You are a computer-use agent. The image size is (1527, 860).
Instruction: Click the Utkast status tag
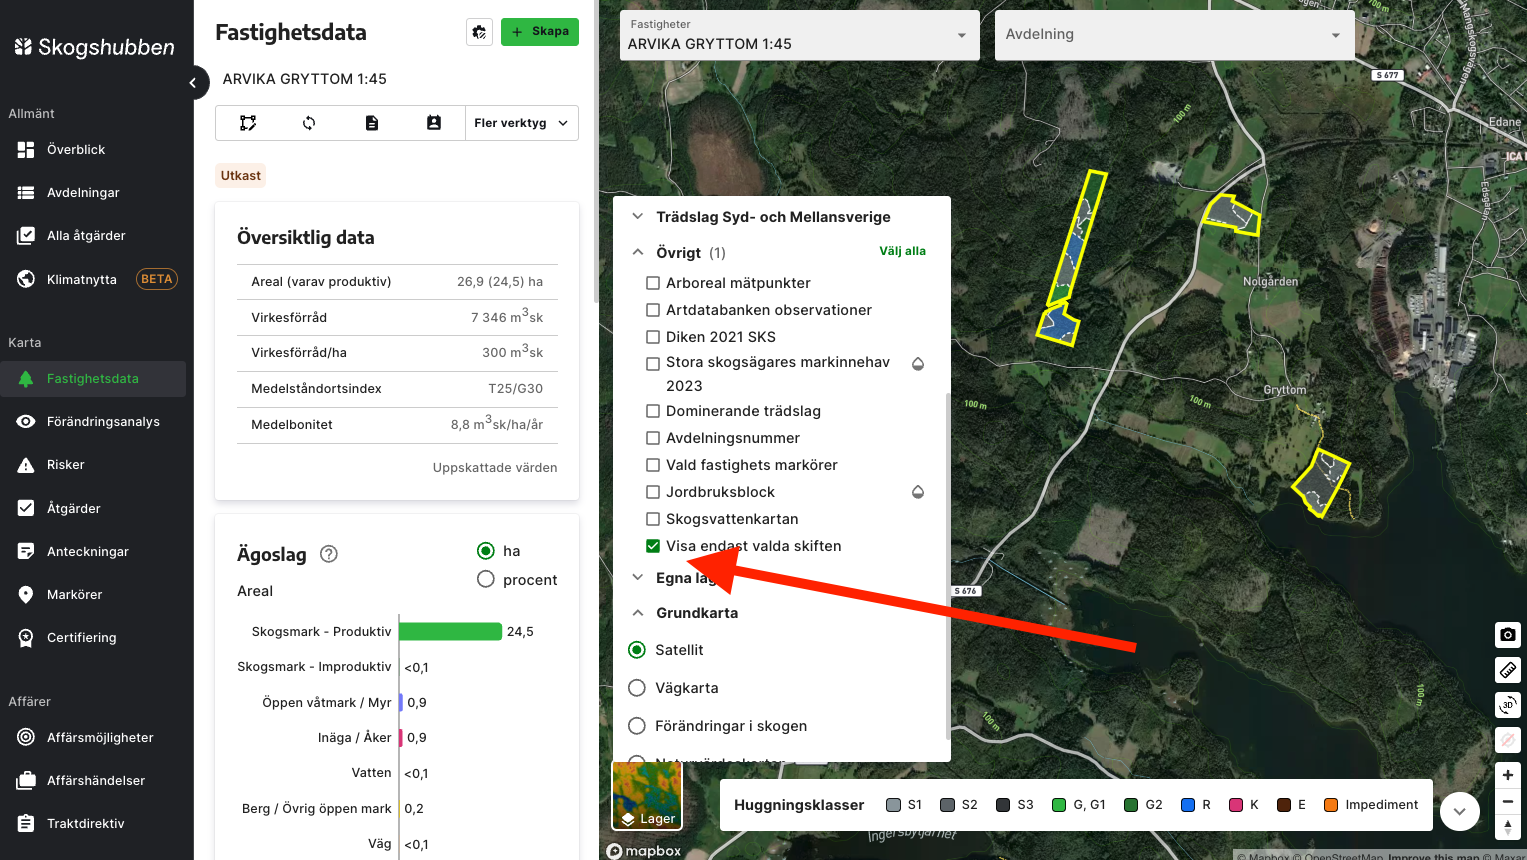(241, 176)
